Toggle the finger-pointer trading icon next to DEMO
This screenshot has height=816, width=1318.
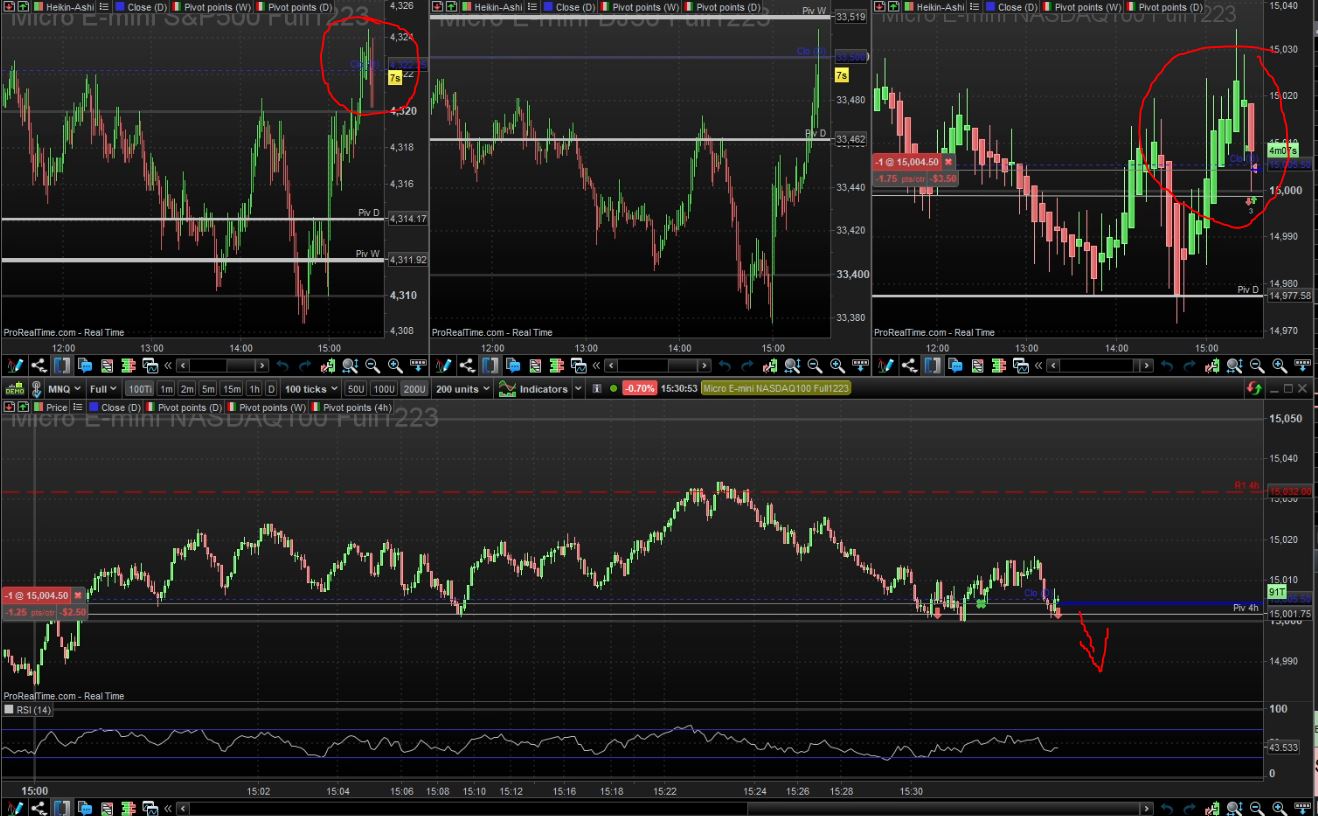[x=37, y=389]
